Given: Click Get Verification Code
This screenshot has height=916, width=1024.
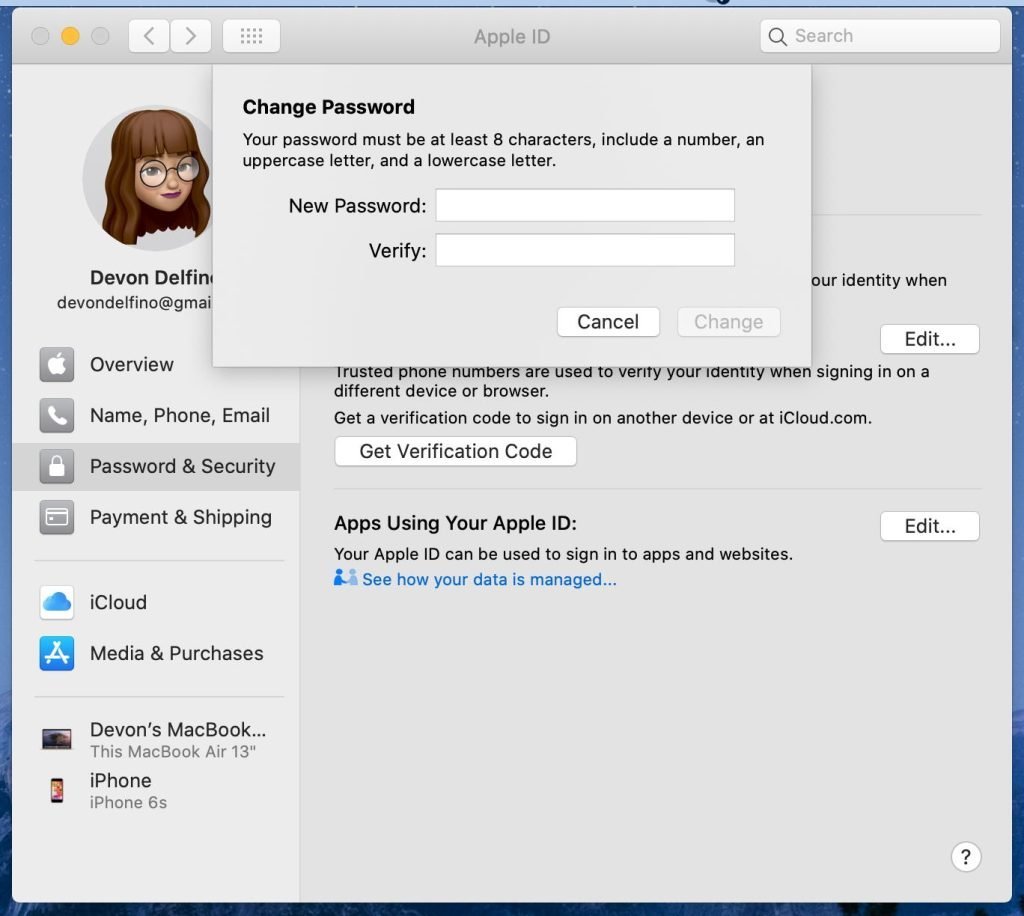Looking at the screenshot, I should point(456,451).
